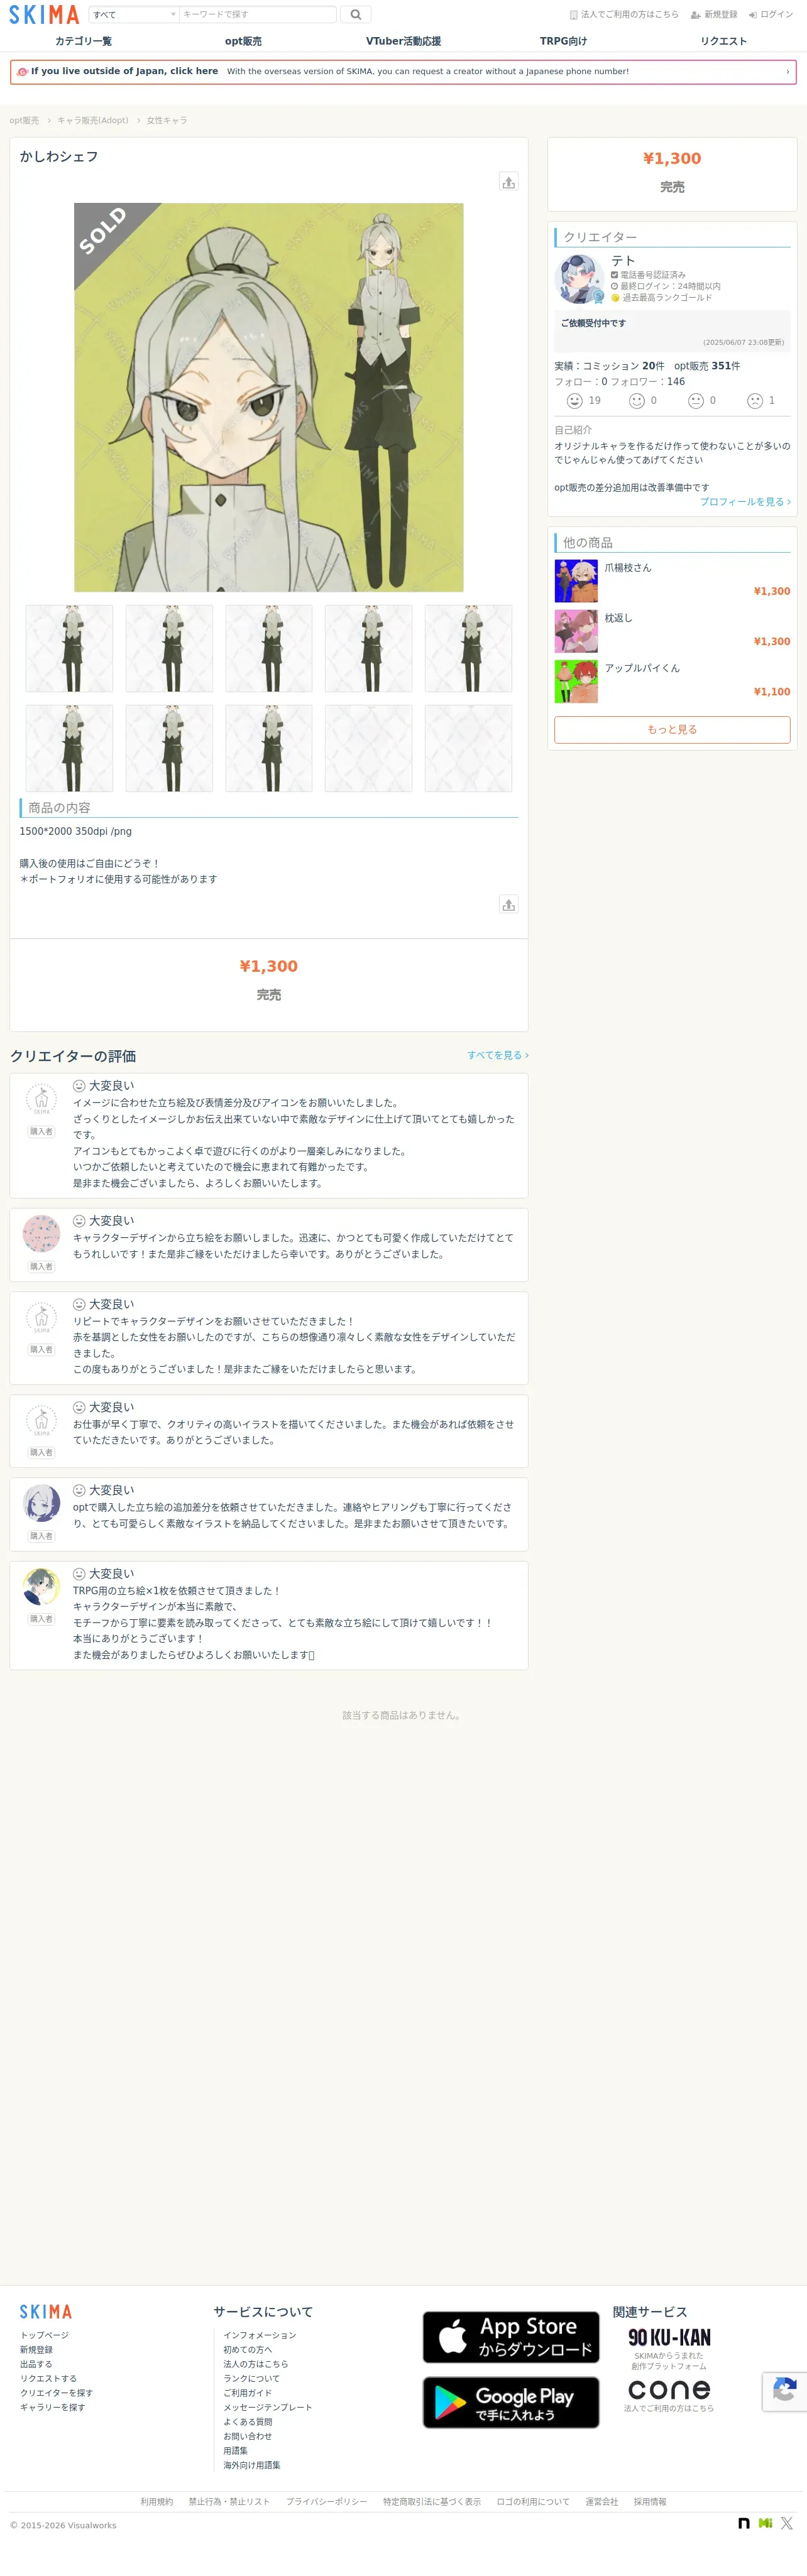Screen dimensions: 807x2576
Task: Click creator name テト
Action: pyautogui.click(x=623, y=260)
